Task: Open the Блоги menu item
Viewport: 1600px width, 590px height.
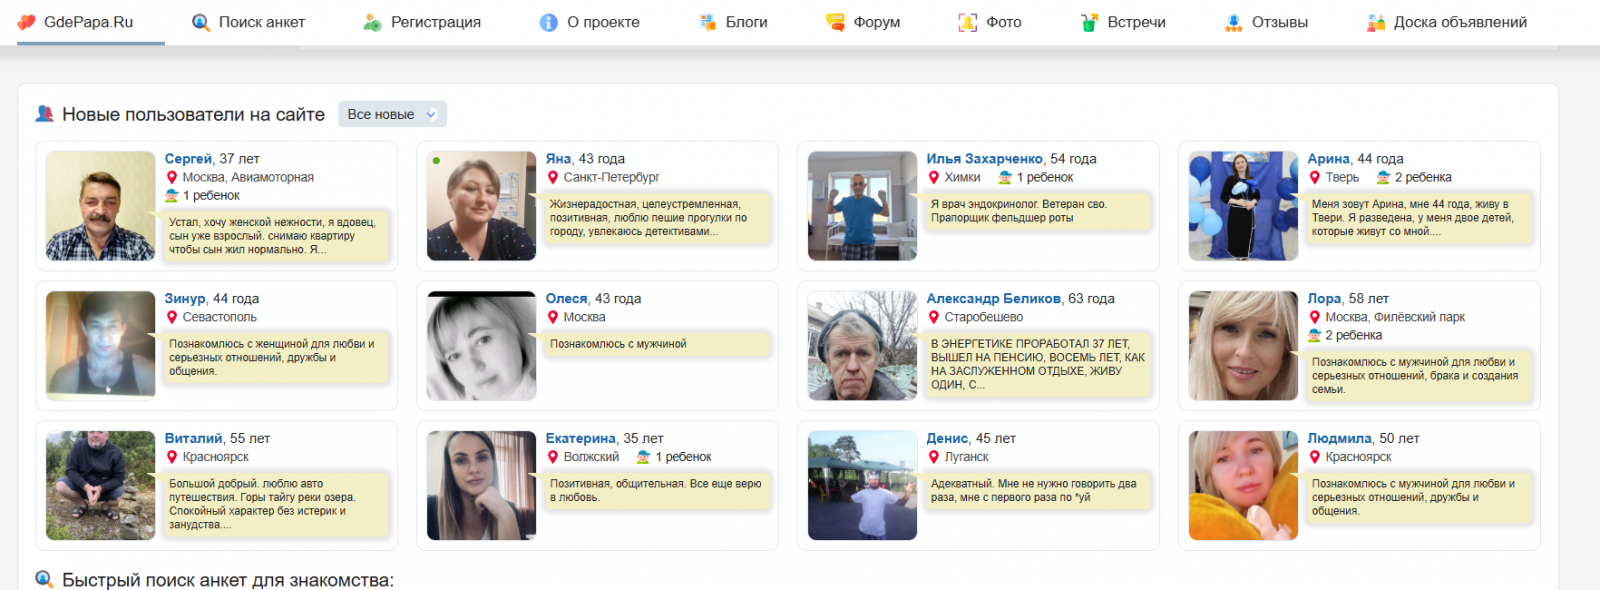Action: click(734, 22)
